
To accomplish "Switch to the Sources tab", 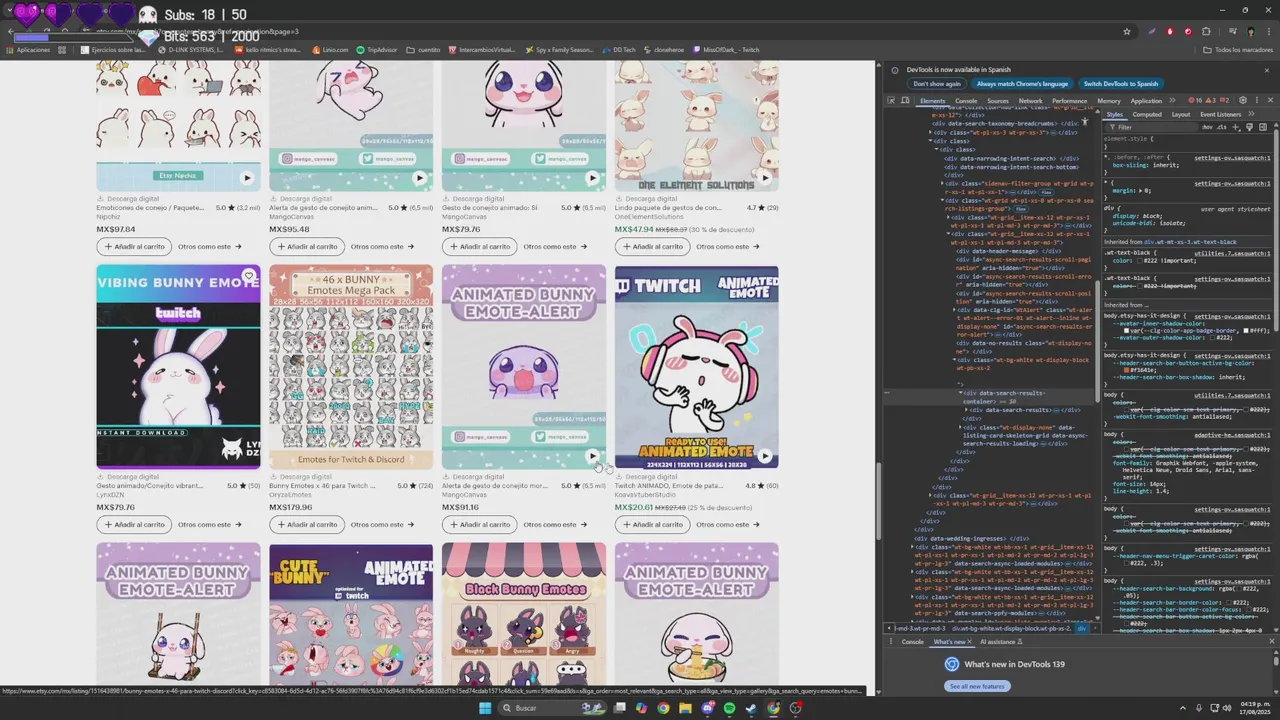I will 998,101.
